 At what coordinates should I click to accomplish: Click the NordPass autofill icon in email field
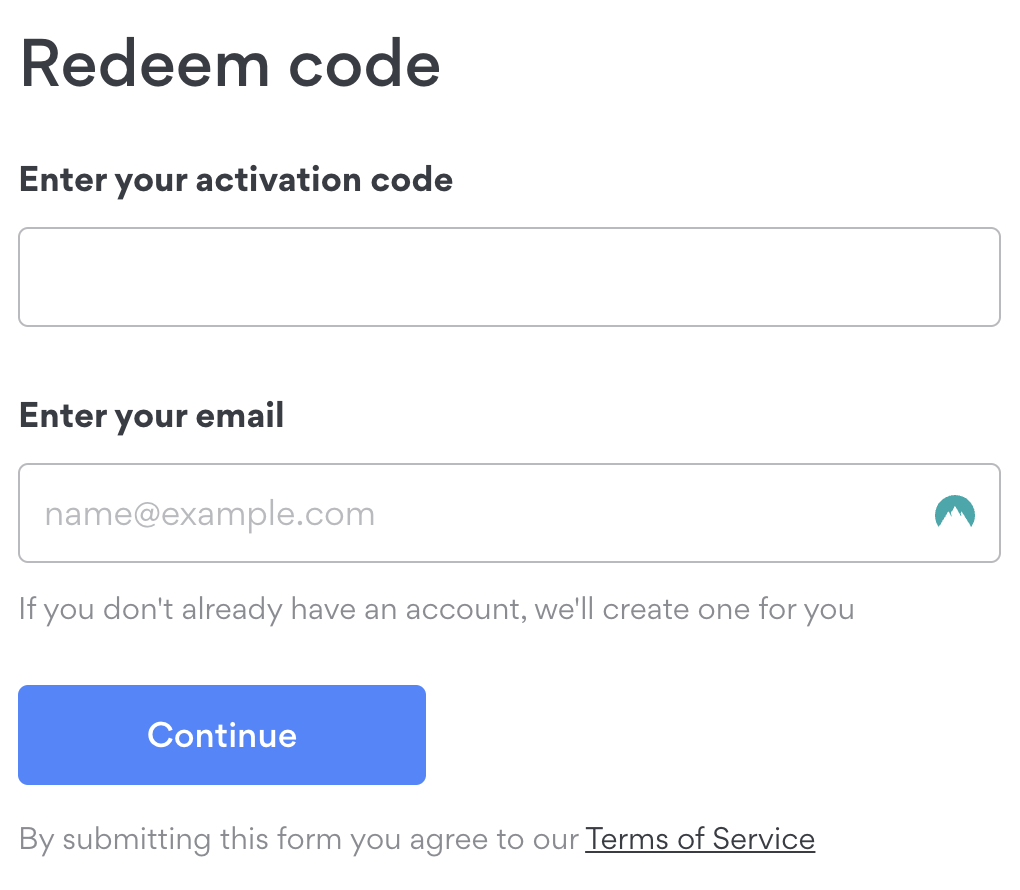tap(954, 512)
